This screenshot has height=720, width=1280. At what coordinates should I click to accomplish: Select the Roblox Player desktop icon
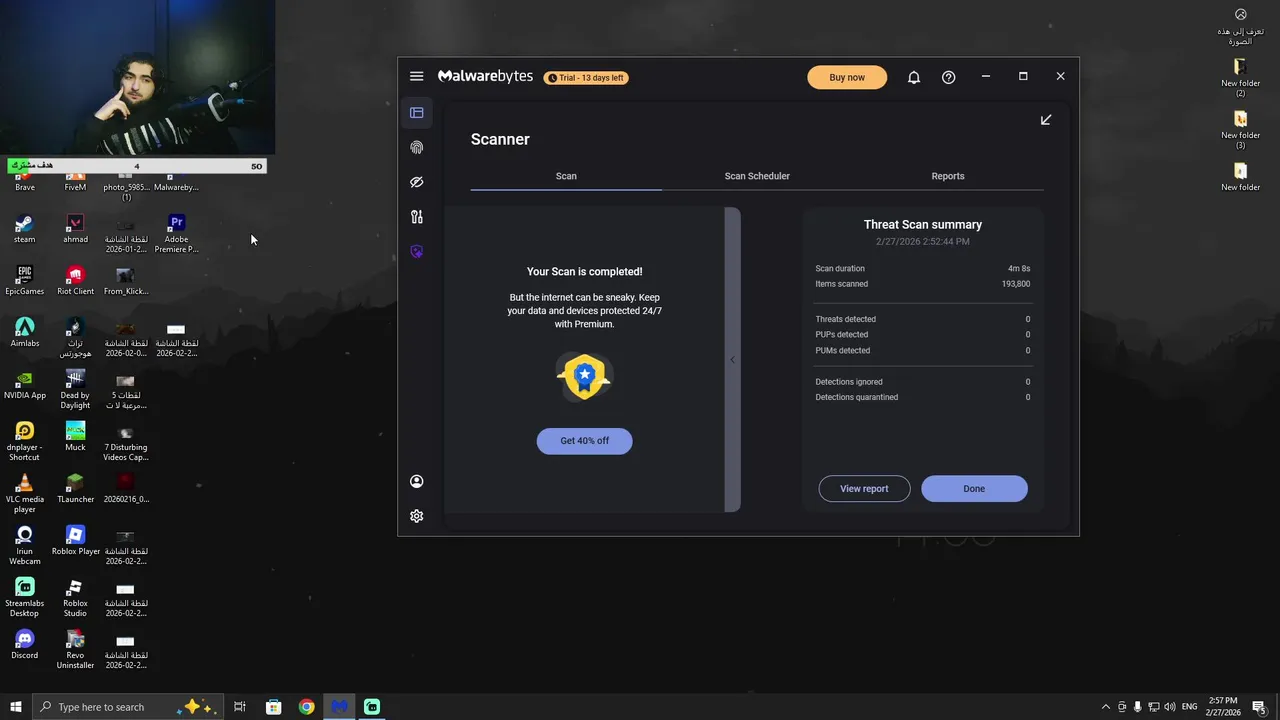pos(76,541)
